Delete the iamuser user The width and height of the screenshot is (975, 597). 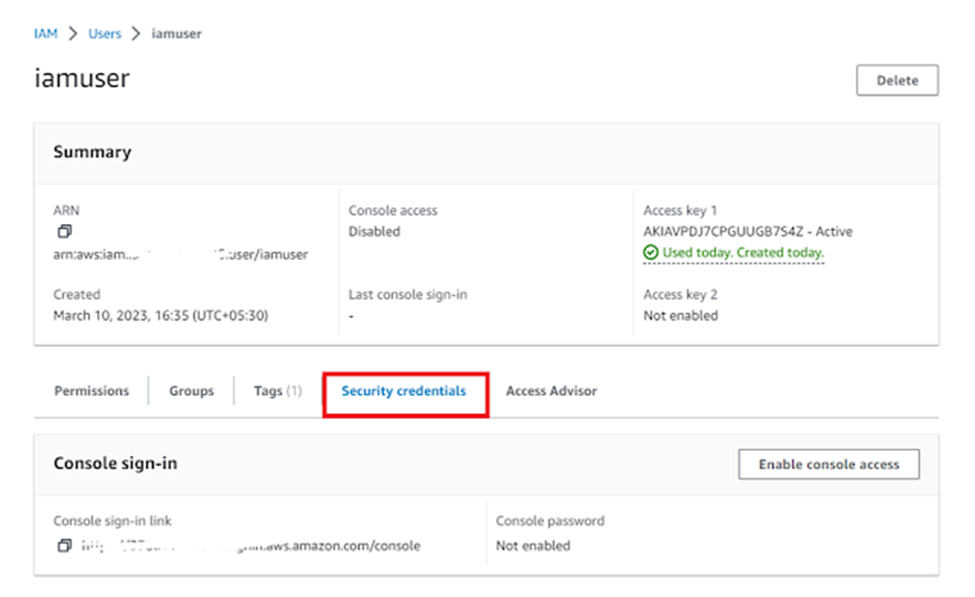coord(897,81)
